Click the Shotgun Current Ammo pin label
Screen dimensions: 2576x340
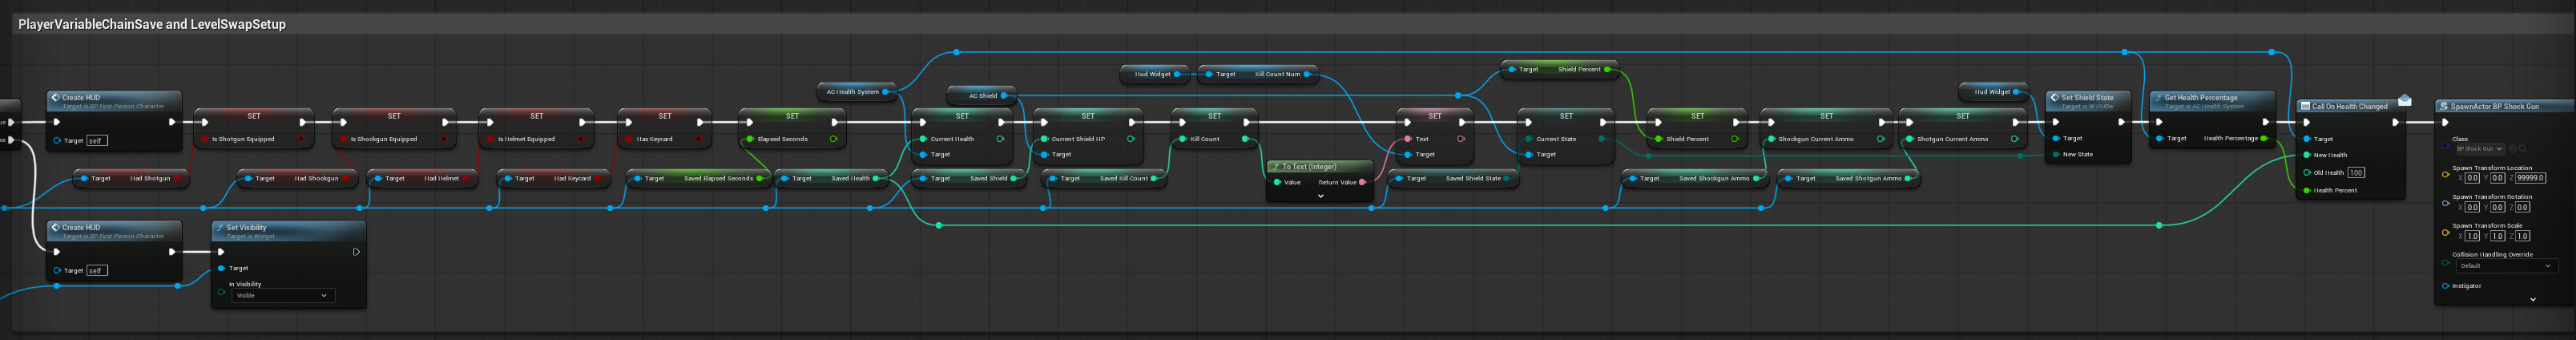pyautogui.click(x=1952, y=139)
